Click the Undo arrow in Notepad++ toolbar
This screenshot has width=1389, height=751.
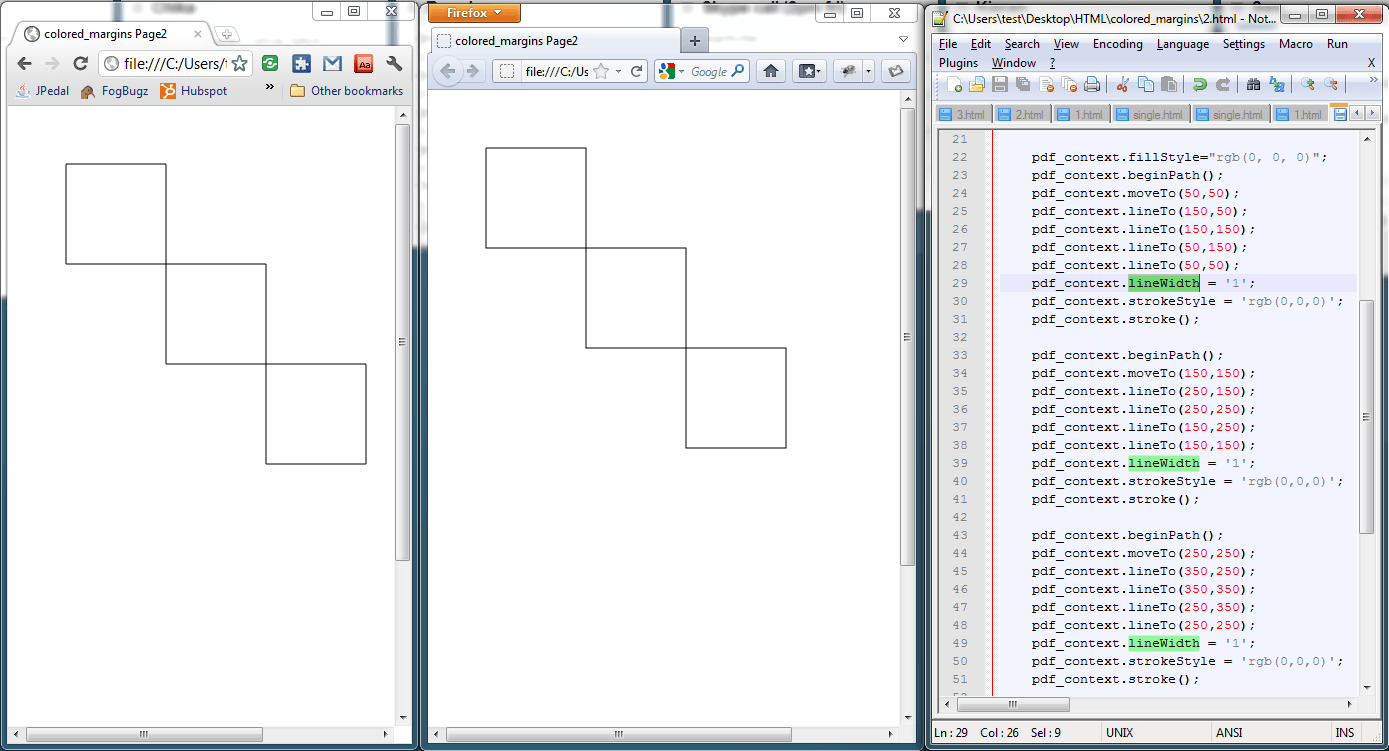pos(1200,85)
